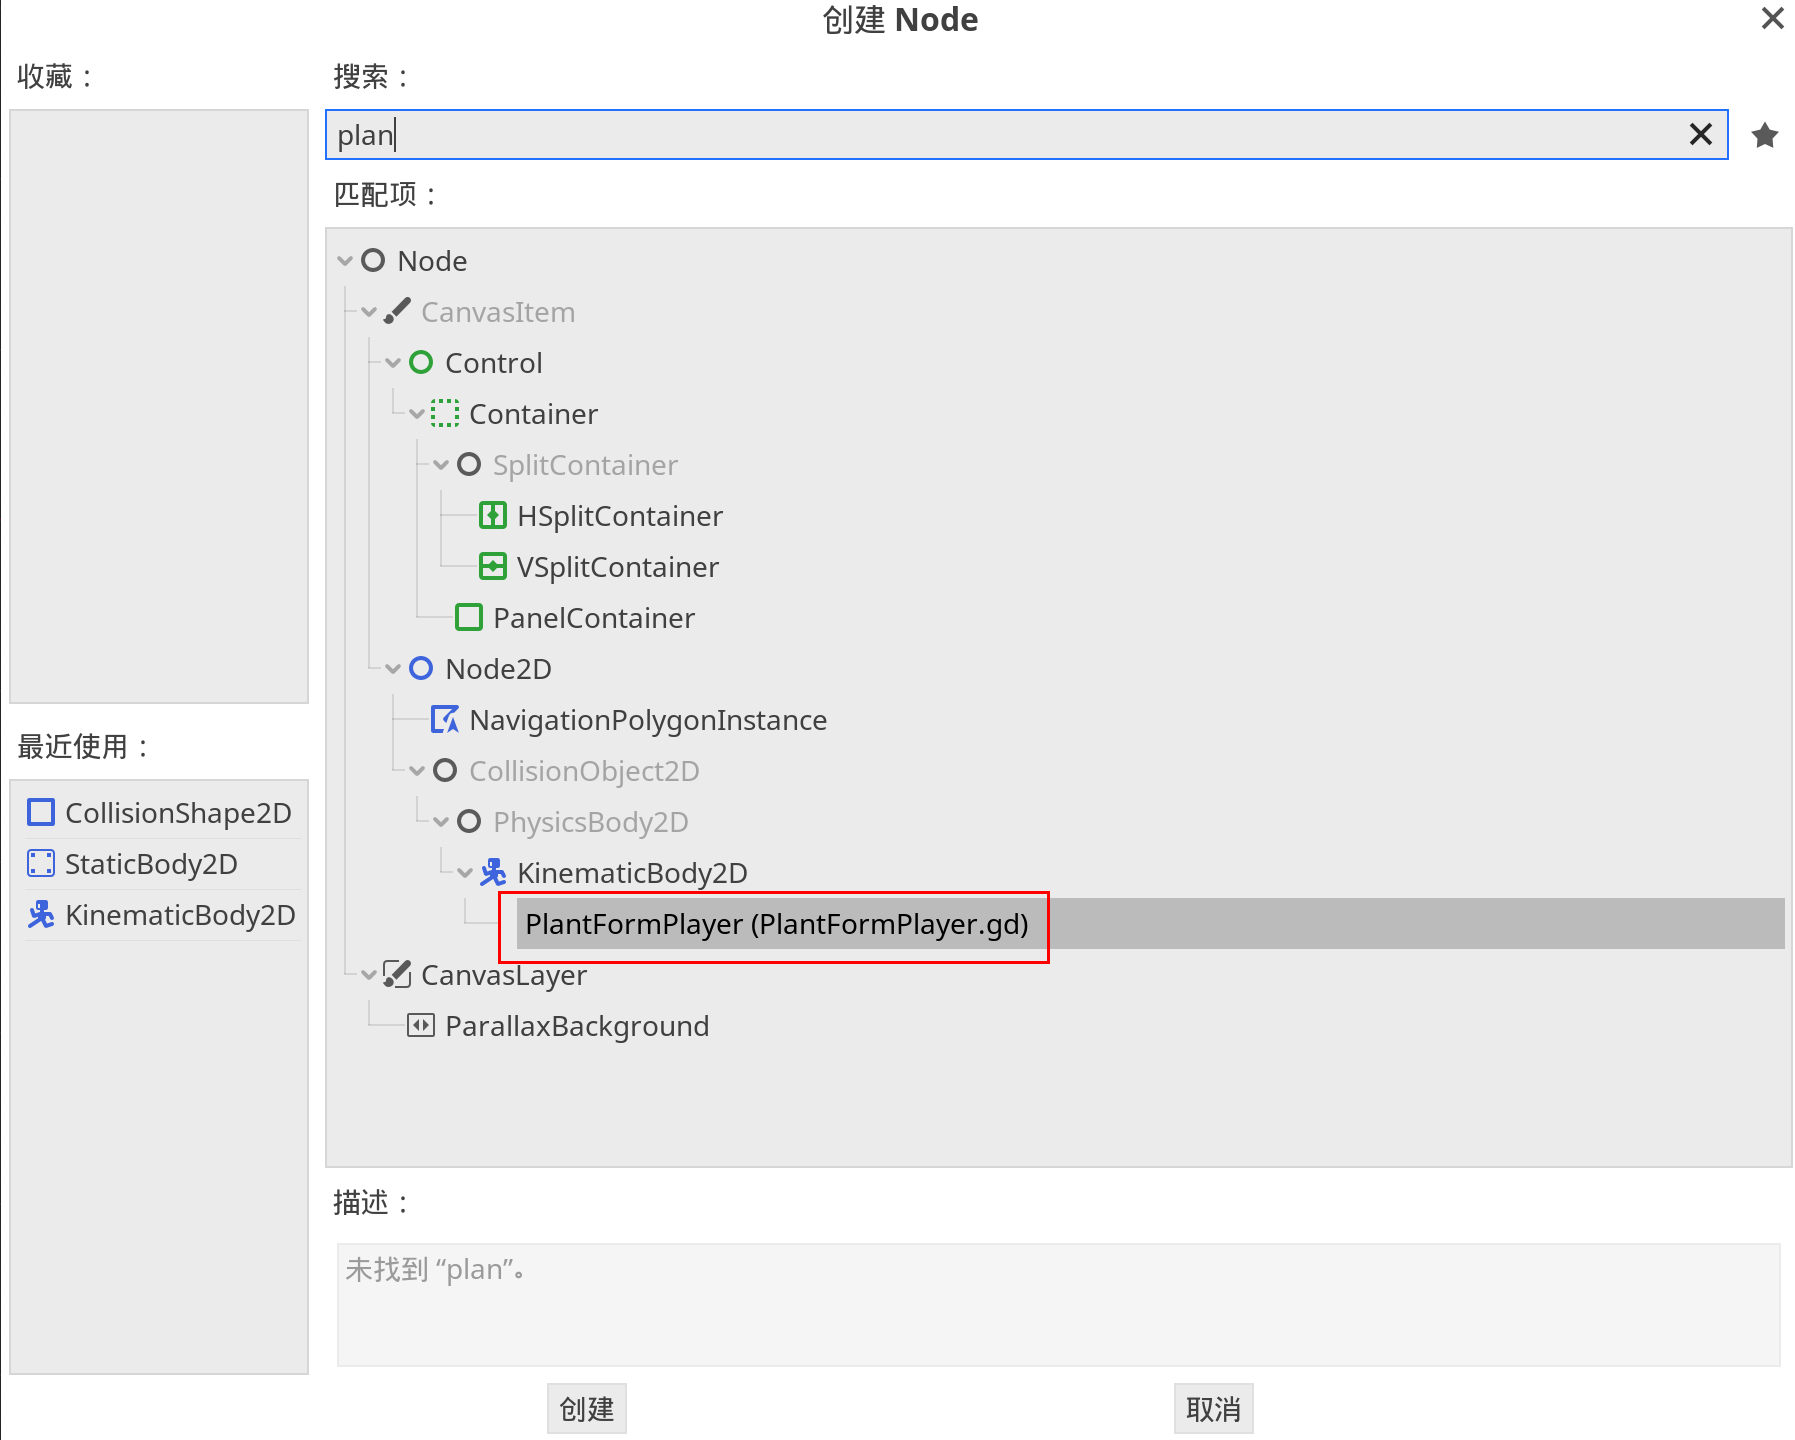This screenshot has height=1440, width=1795.
Task: Click the NavigationPolygonInstance icon
Action: 445,719
